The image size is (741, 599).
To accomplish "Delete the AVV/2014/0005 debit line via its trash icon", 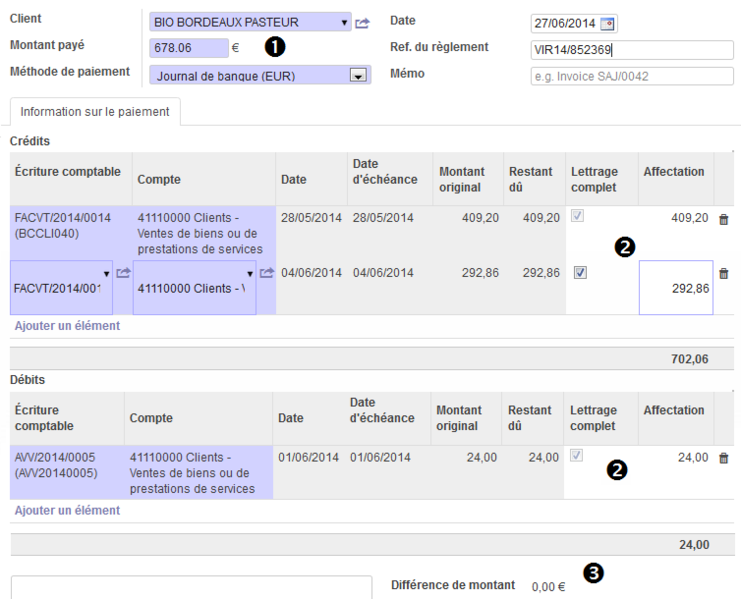I will coord(724,458).
